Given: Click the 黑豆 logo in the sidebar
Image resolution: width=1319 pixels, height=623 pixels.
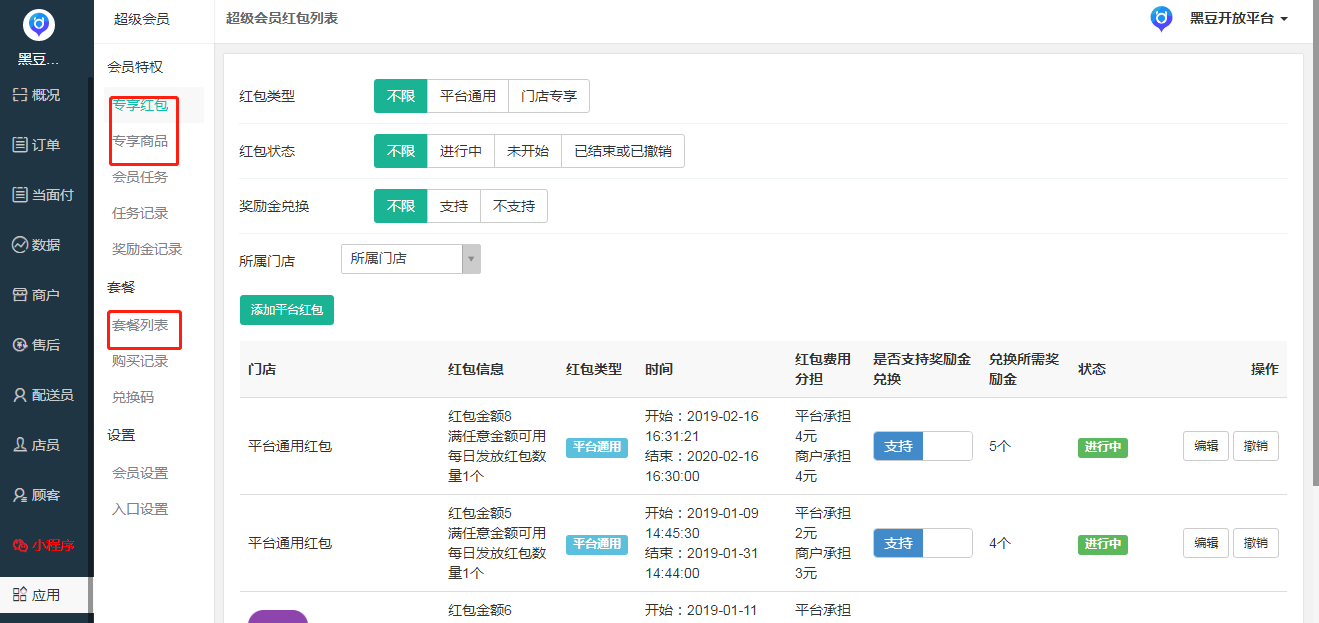Looking at the screenshot, I should (39, 24).
